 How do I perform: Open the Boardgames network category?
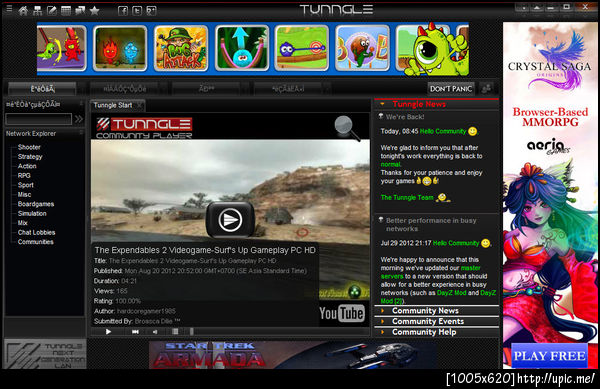(x=36, y=204)
